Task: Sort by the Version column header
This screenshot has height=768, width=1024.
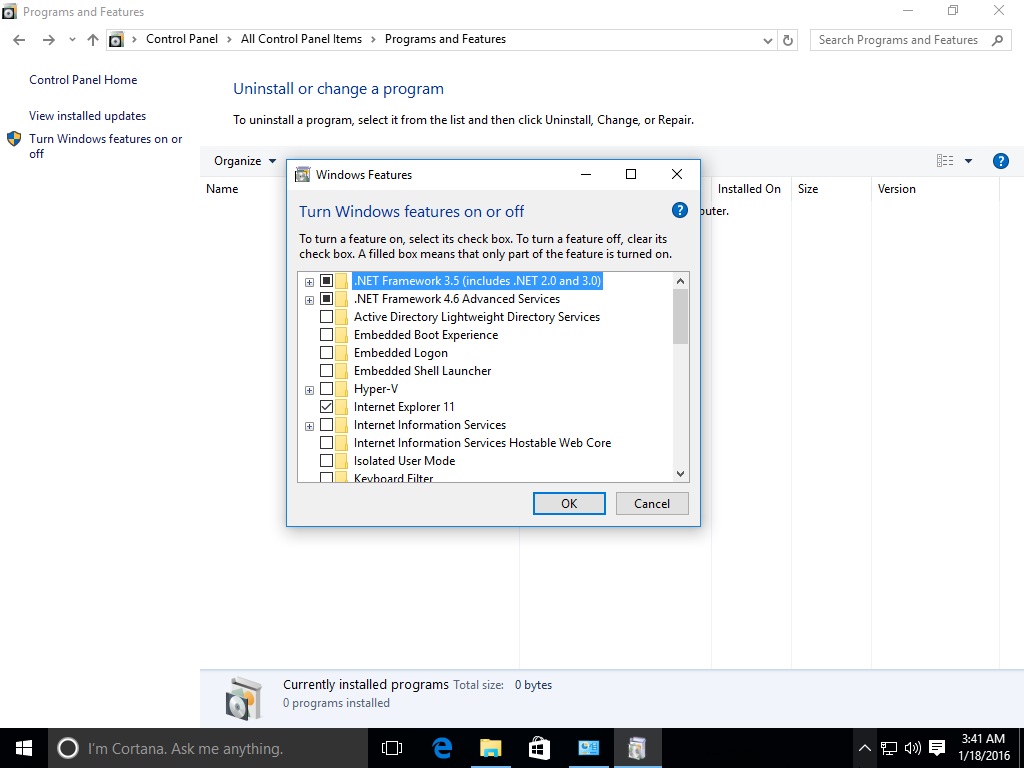Action: point(897,189)
